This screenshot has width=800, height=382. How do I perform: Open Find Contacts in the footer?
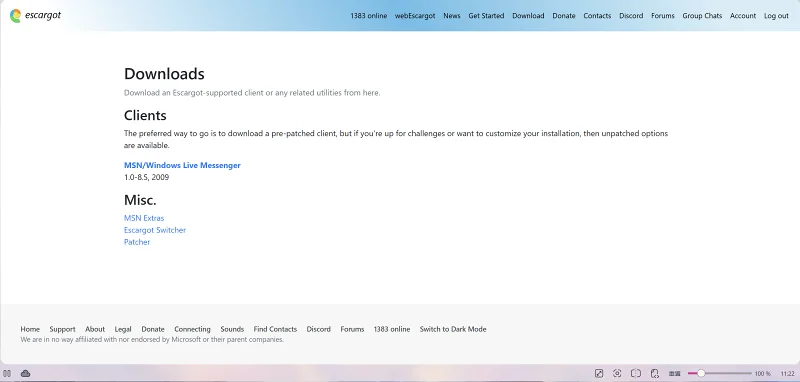coord(275,329)
